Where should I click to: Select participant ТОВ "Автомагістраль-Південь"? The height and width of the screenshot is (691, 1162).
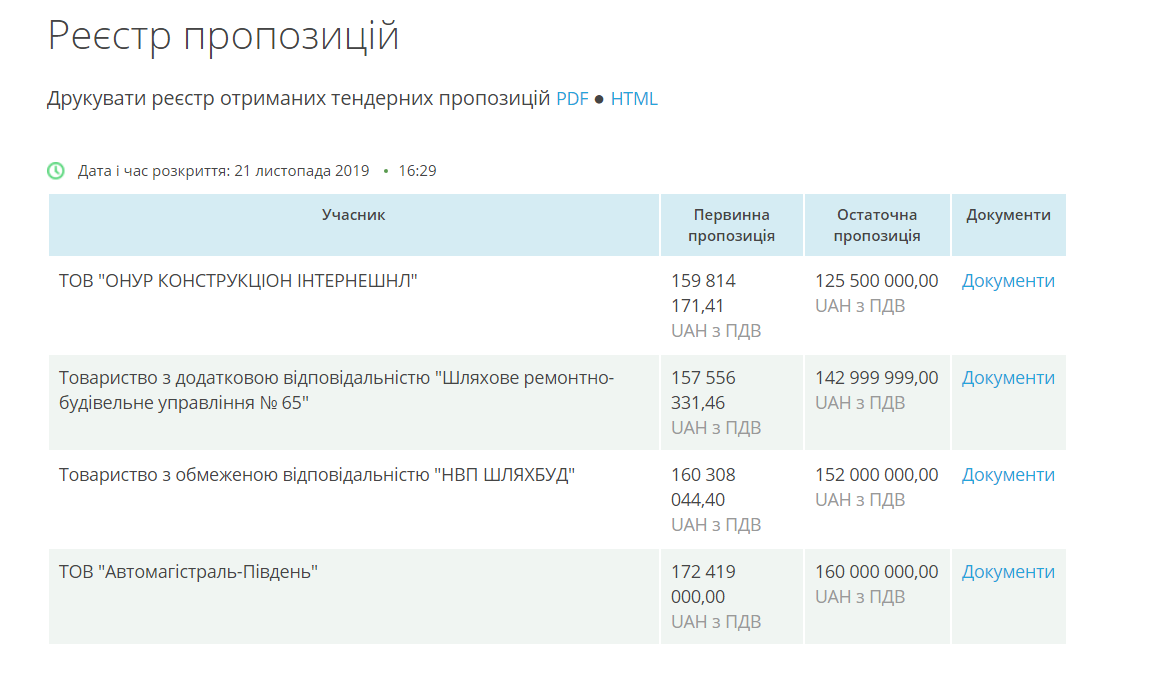tap(188, 572)
